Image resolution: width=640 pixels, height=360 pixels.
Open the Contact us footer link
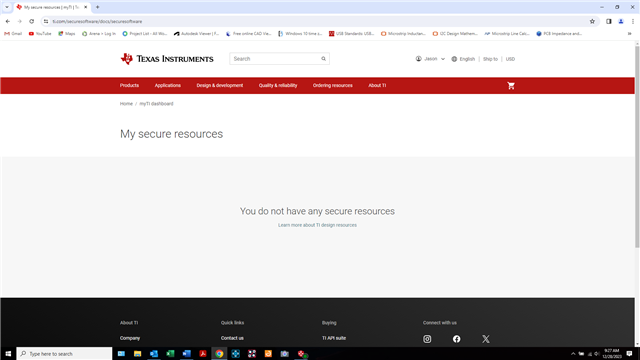232,338
